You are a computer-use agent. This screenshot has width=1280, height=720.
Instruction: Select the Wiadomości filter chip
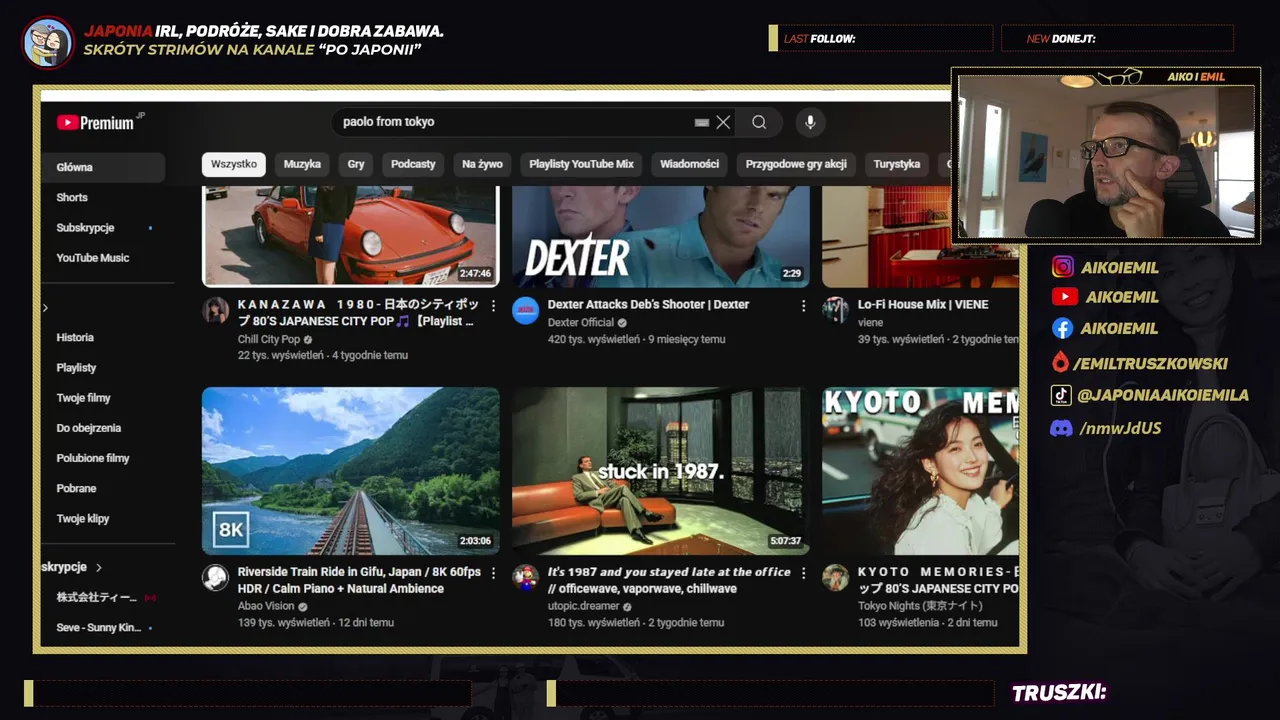tap(690, 164)
